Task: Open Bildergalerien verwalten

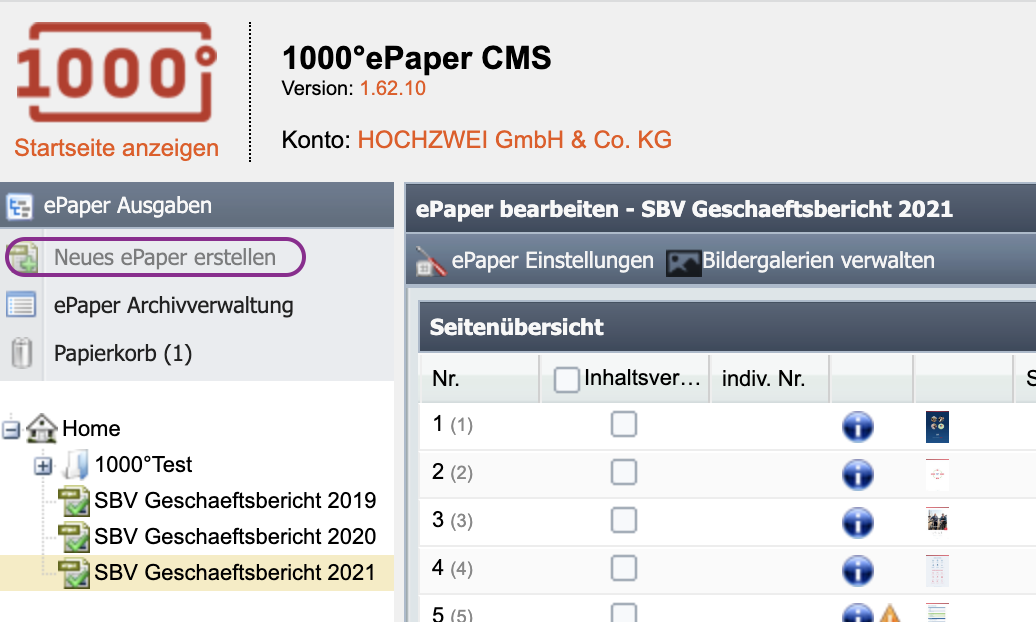Action: pyautogui.click(x=818, y=261)
